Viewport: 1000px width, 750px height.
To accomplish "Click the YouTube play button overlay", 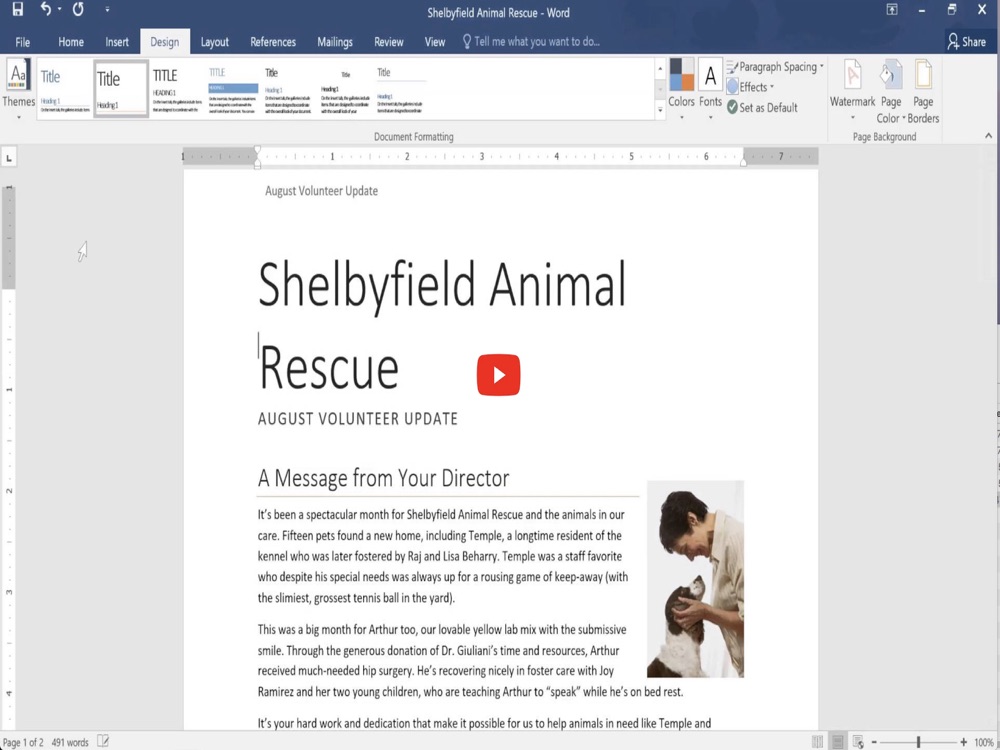I will [x=498, y=375].
